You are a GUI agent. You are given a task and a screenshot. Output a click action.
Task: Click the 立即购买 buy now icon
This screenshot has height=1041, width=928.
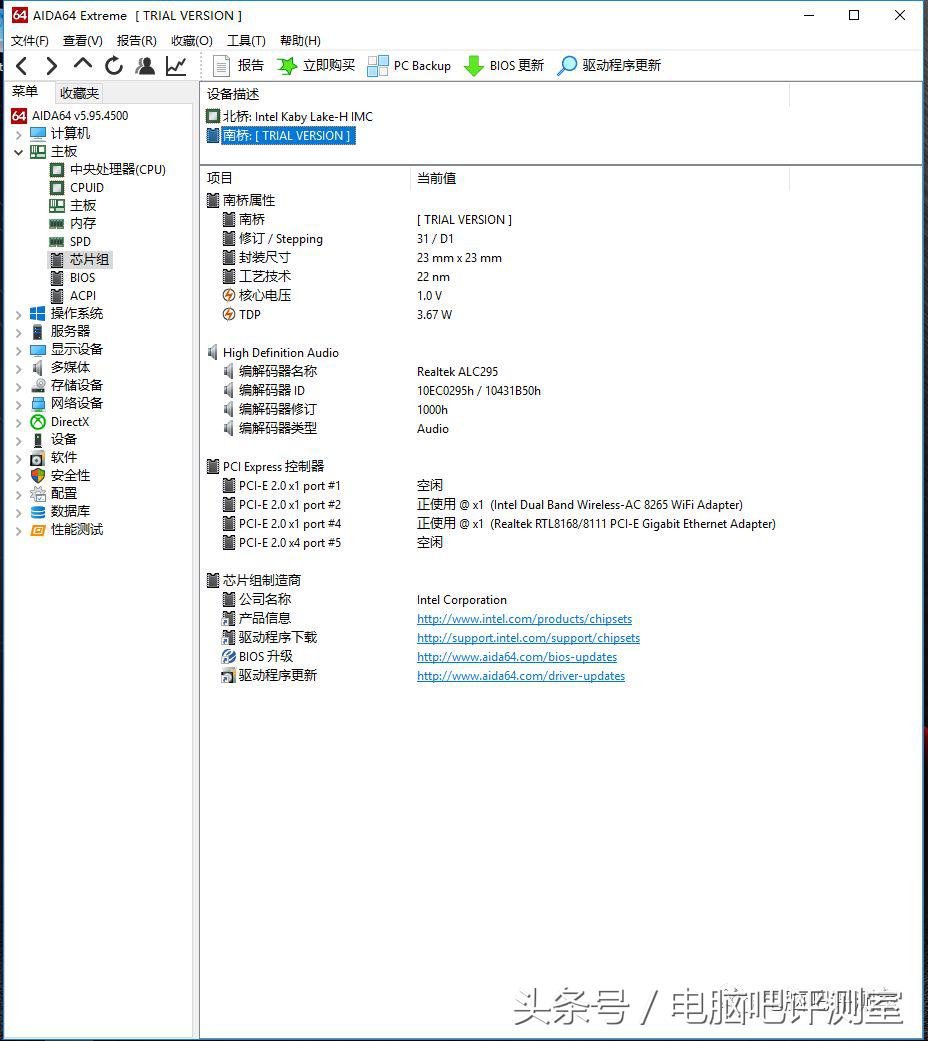[316, 66]
